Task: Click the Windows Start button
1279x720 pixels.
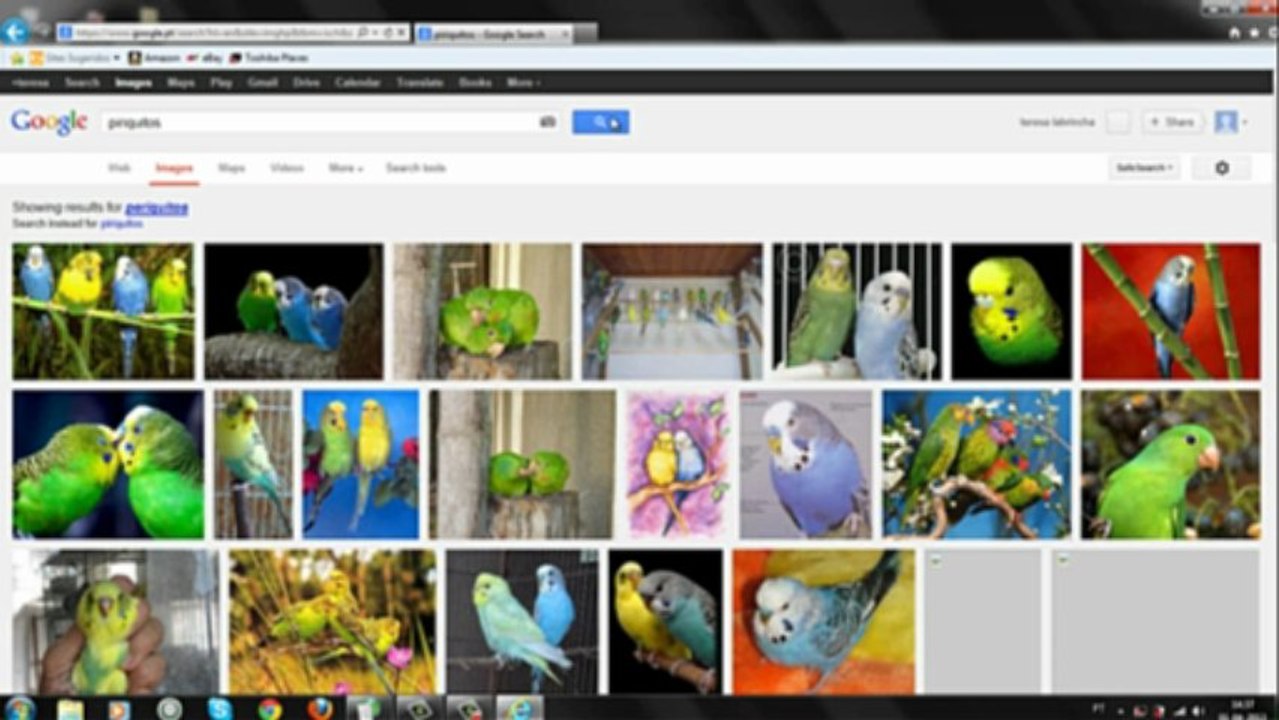Action: [x=19, y=709]
